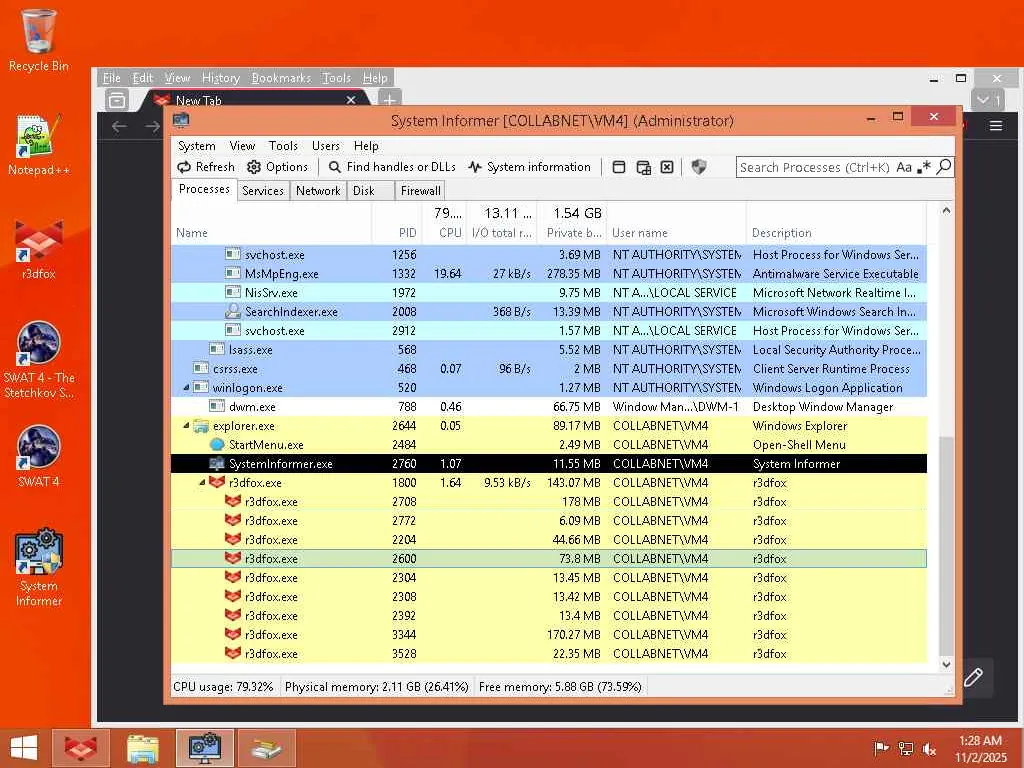Click the pencil edit icon in r3dfox

coord(973,677)
